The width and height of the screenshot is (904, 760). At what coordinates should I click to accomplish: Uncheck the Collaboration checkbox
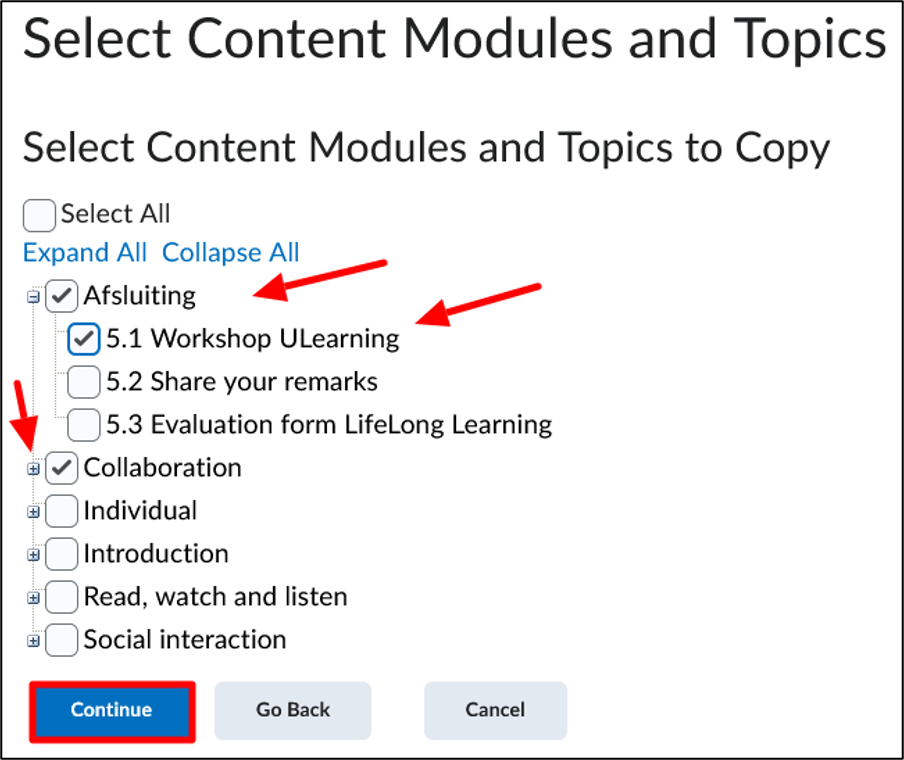(62, 468)
